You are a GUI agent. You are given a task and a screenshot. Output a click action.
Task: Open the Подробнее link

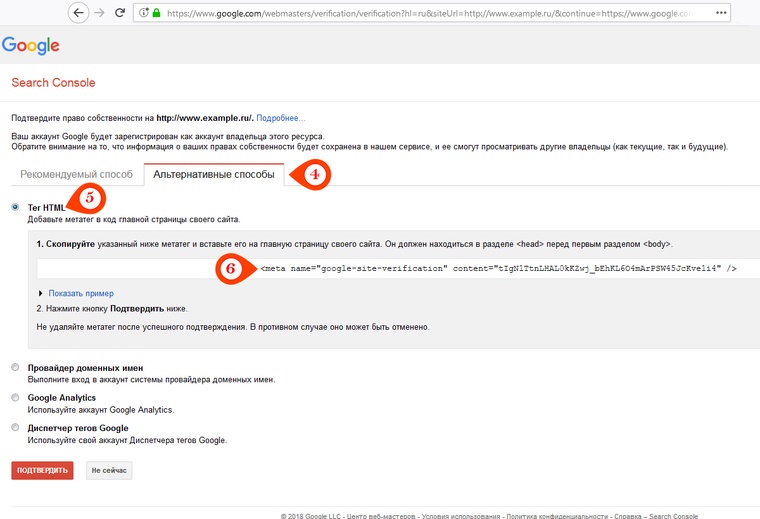click(x=280, y=118)
